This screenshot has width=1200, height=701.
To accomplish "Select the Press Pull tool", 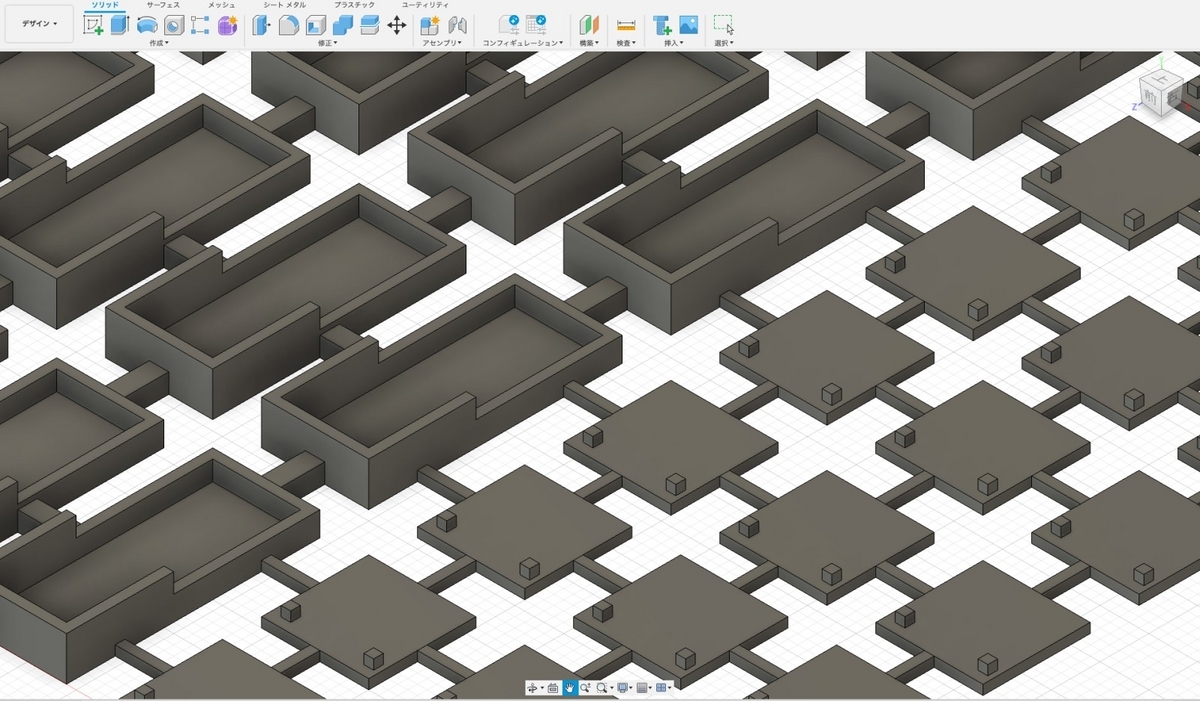I will [262, 25].
